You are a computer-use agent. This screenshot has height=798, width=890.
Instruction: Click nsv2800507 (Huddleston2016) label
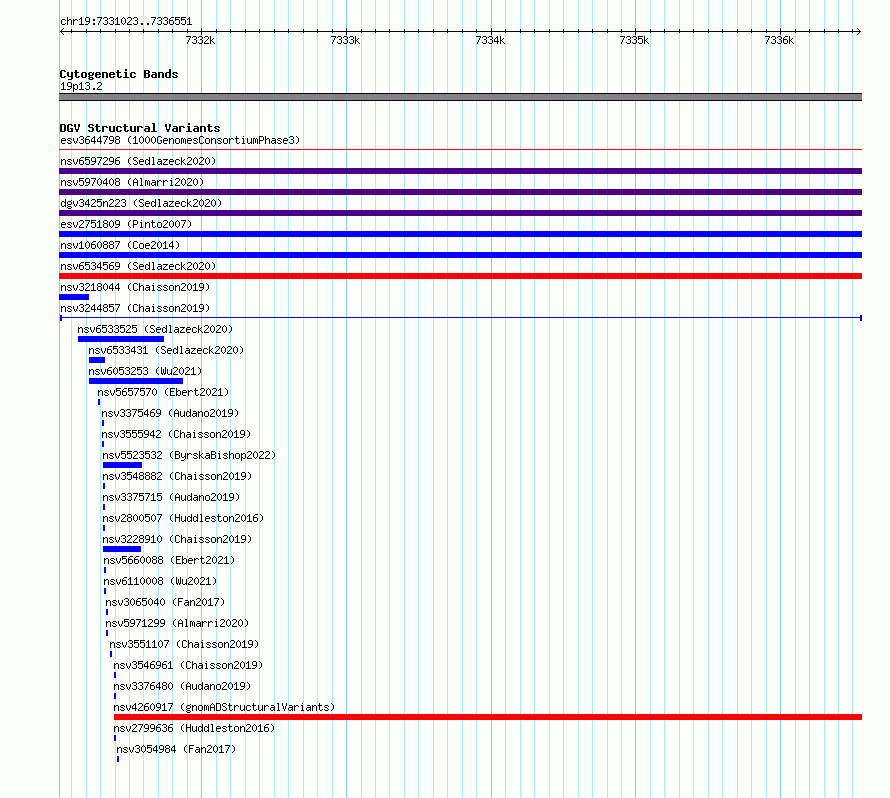coord(183,518)
